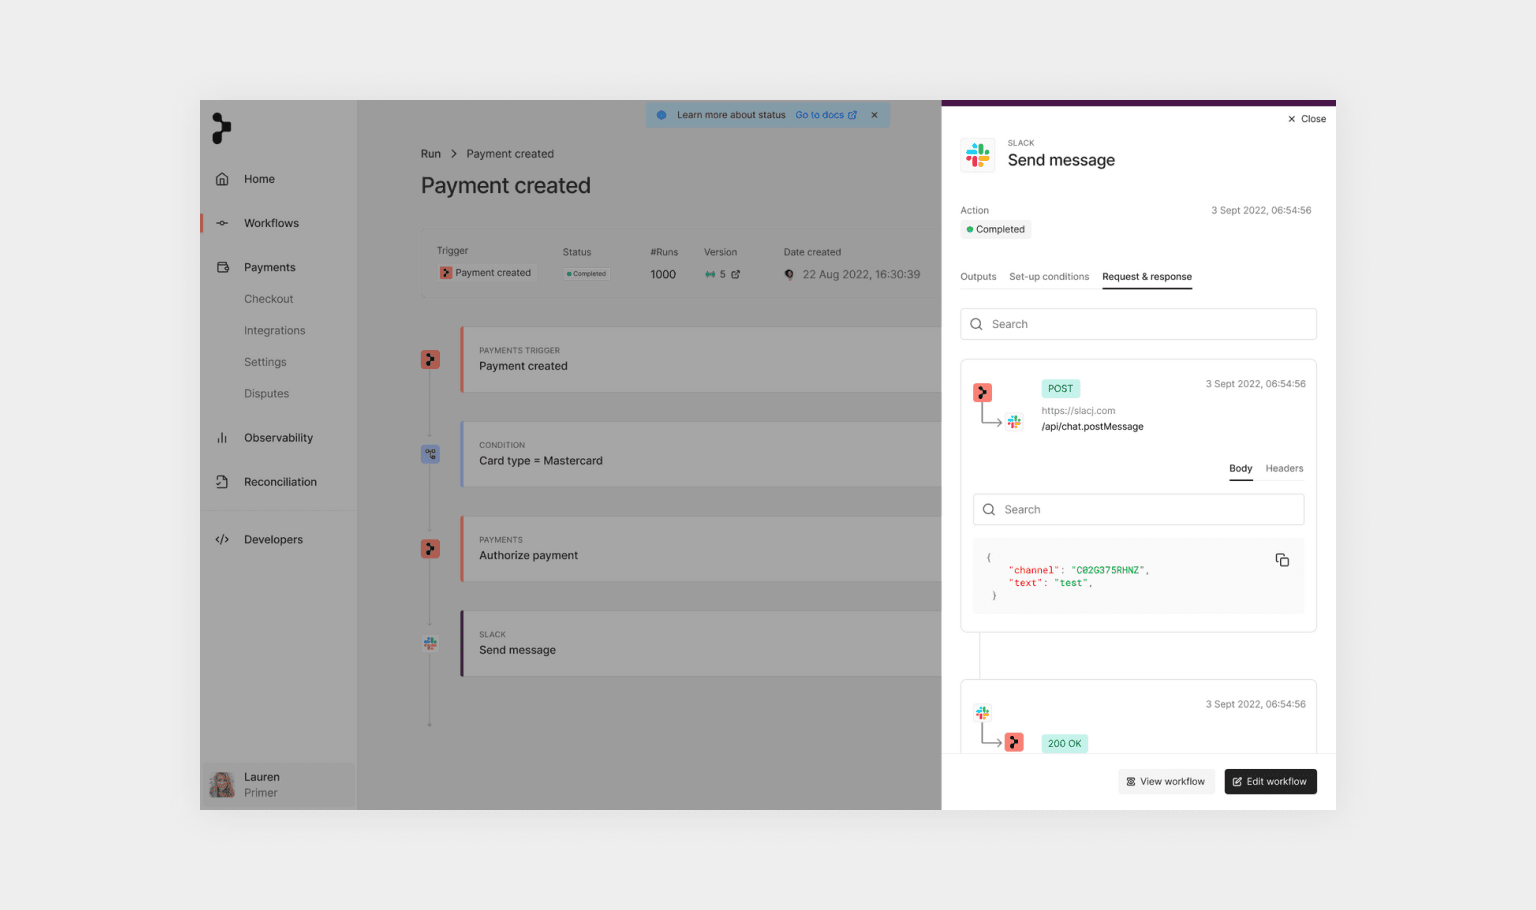The width and height of the screenshot is (1536, 910).
Task: Switch to the Outputs tab
Action: (978, 277)
